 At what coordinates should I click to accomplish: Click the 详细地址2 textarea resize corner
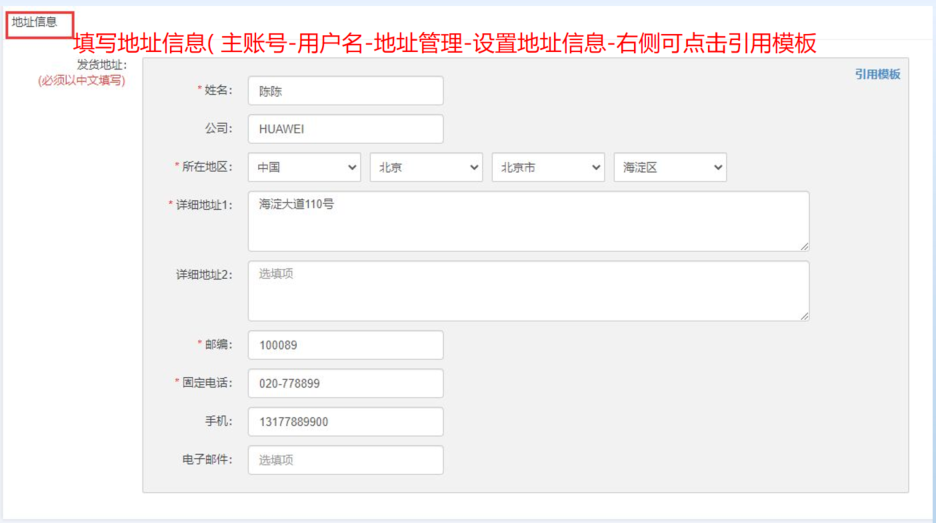[x=804, y=316]
